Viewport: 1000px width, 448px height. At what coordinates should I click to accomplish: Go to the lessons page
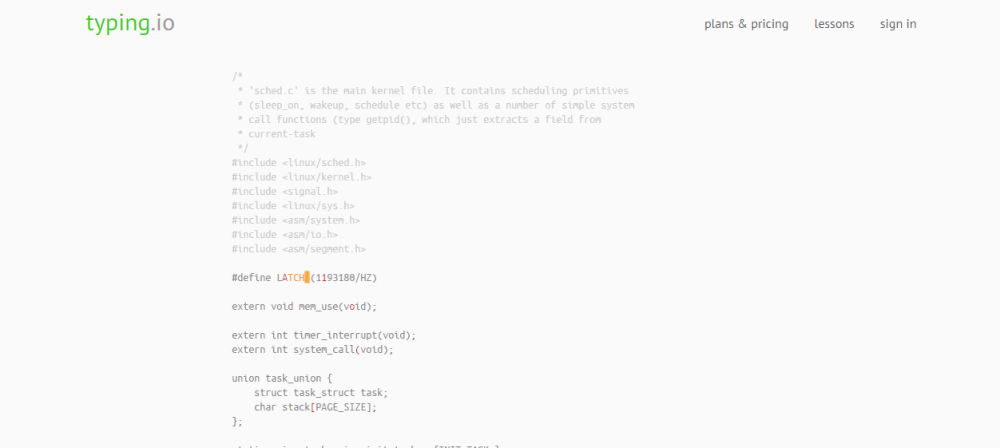click(x=834, y=24)
